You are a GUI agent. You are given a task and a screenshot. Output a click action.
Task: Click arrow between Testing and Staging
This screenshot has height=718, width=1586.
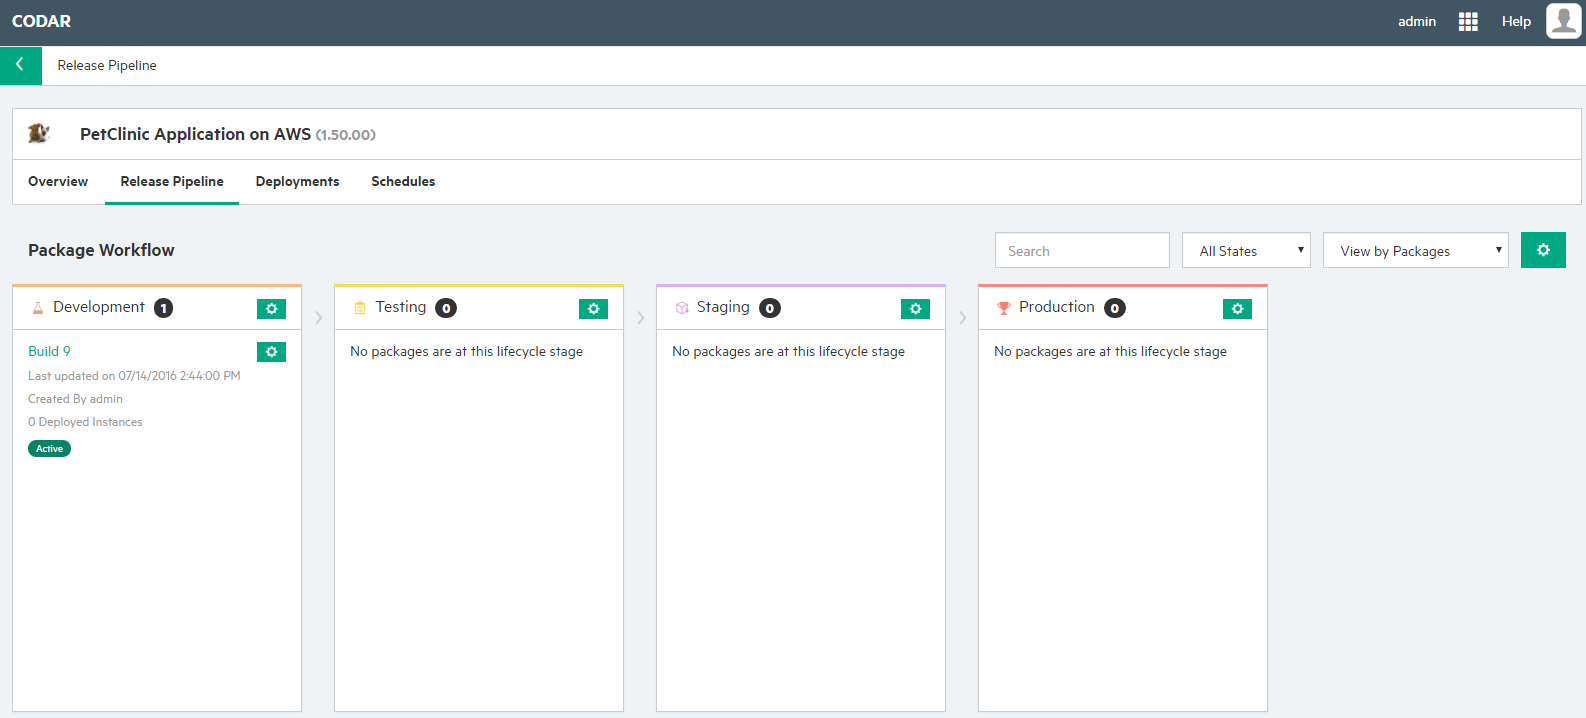(640, 318)
